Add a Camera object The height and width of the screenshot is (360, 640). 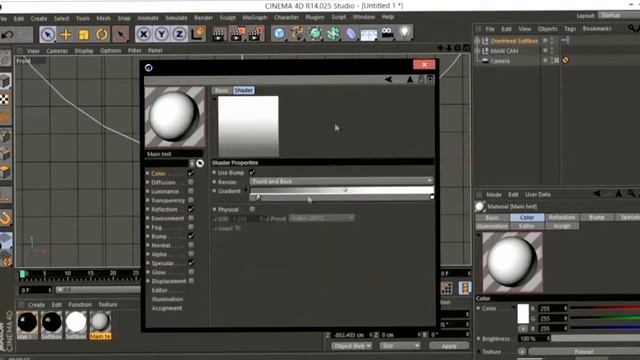click(387, 33)
